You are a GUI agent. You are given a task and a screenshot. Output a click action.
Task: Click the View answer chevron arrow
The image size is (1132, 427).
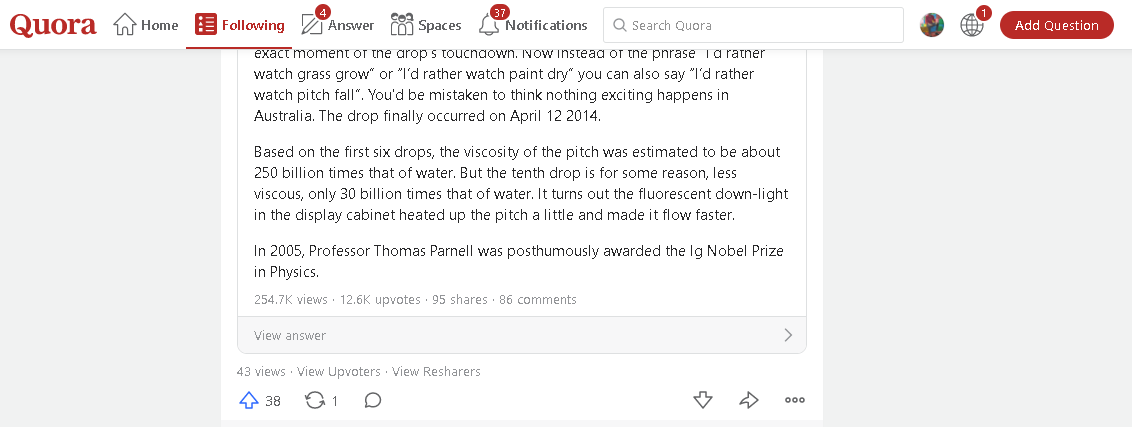788,335
